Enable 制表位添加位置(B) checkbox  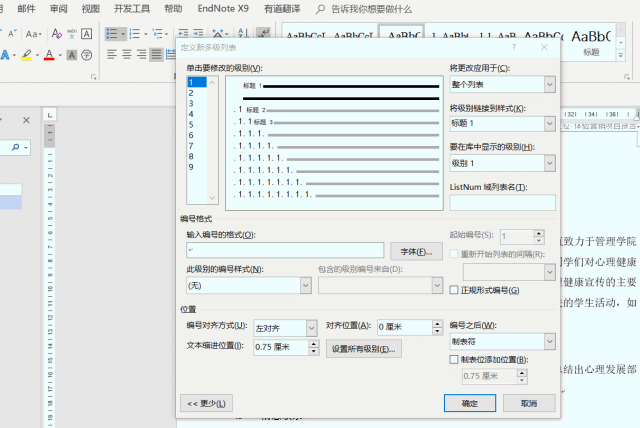[x=454, y=359]
